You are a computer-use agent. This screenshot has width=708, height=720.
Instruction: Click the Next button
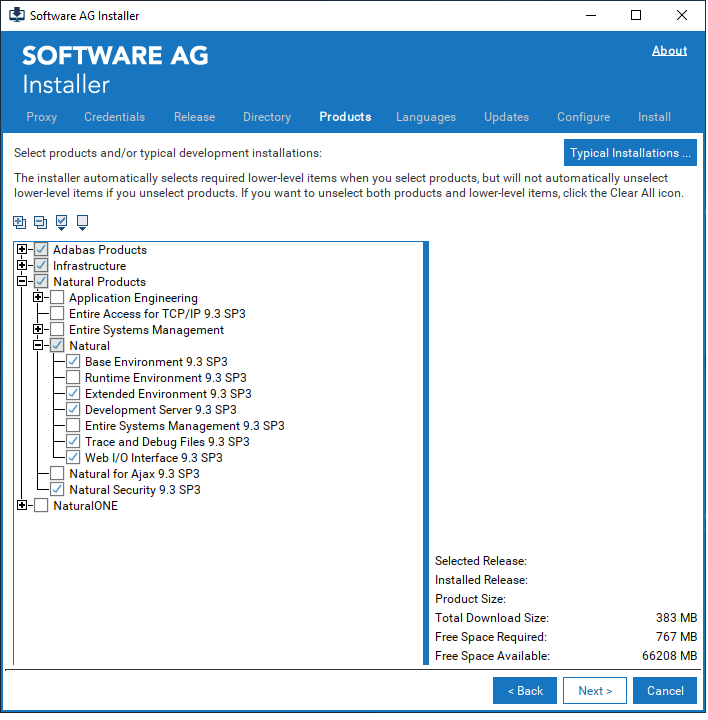coord(595,691)
